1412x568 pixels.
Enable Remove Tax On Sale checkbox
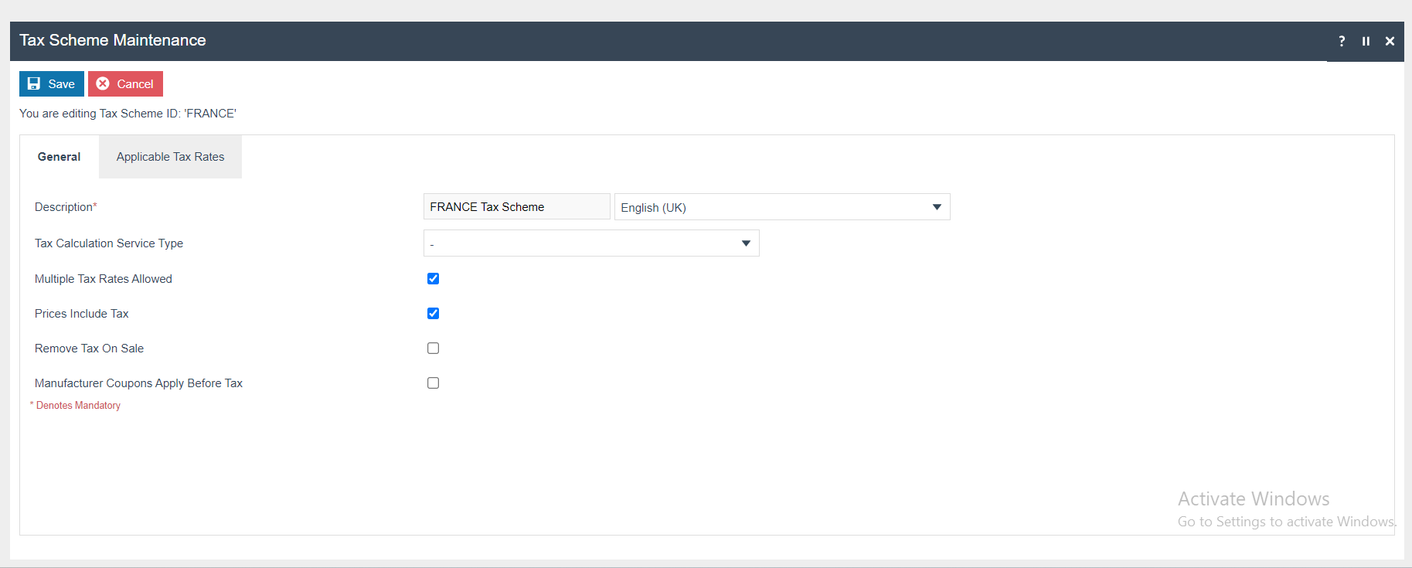point(433,348)
